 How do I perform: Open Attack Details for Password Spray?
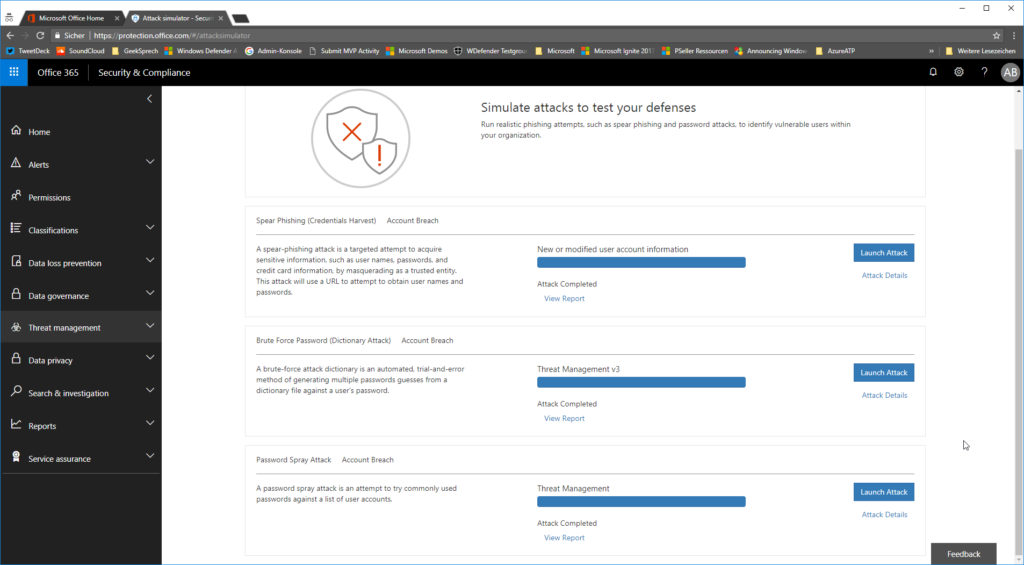[884, 515]
